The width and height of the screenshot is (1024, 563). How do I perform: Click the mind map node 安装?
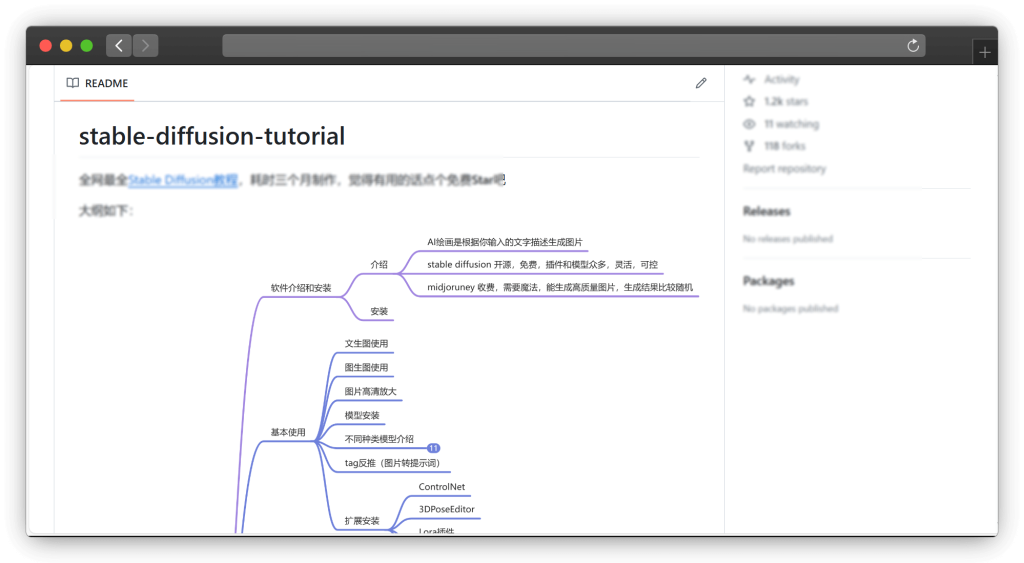tap(379, 312)
